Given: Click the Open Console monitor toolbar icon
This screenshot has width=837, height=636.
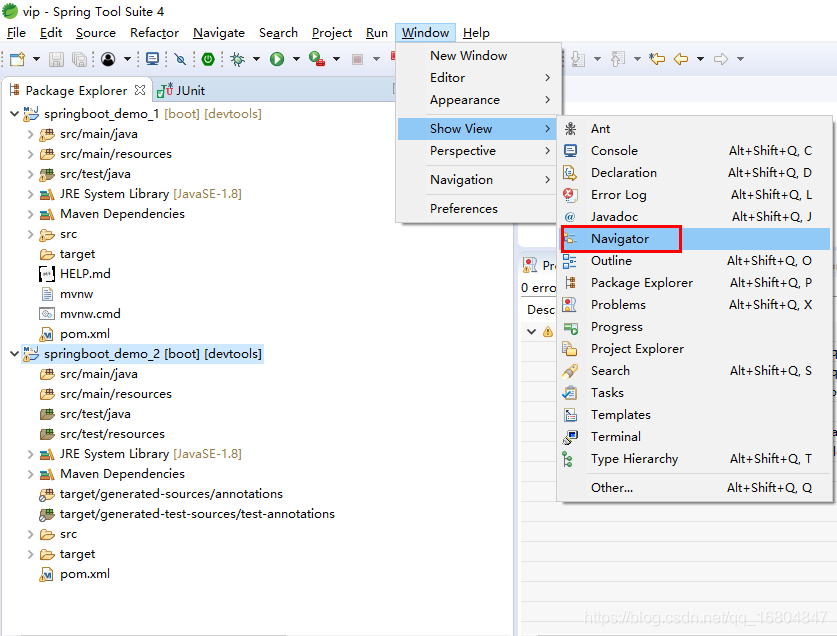Looking at the screenshot, I should pos(152,59).
